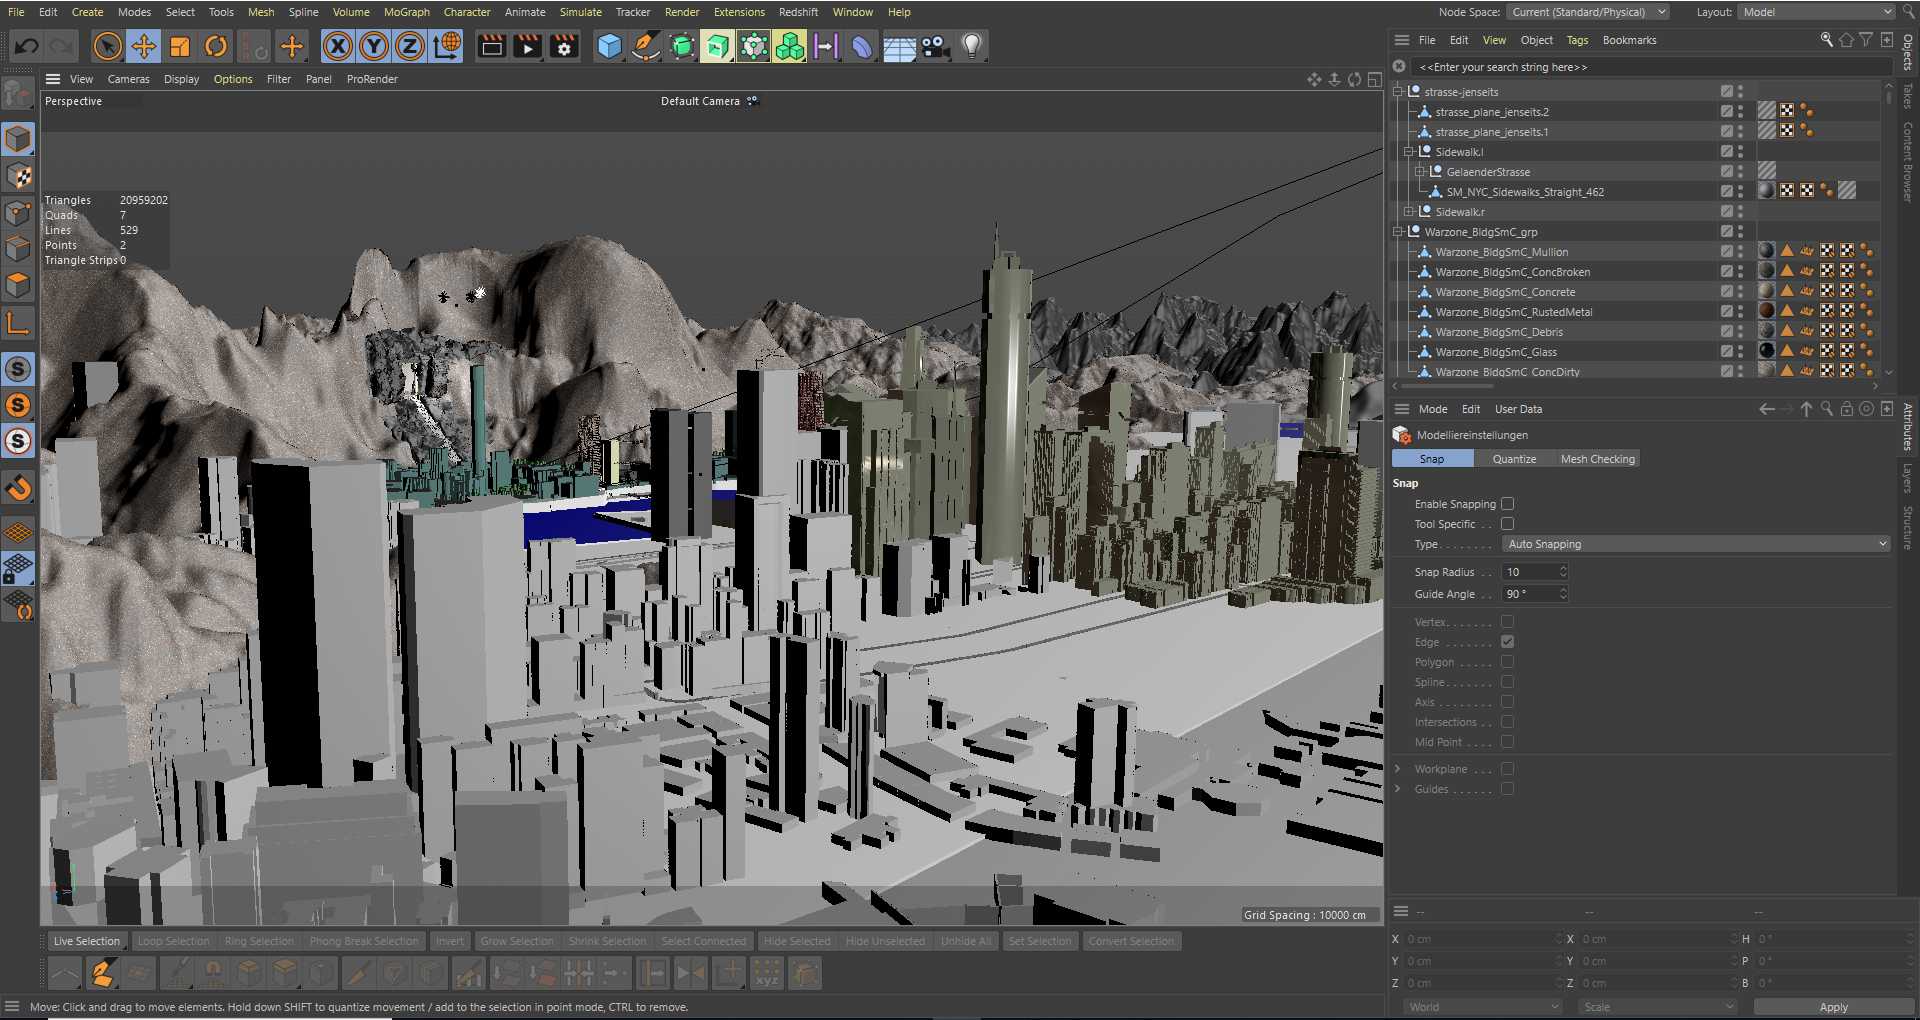Toggle the Z axis lock icon
The height and width of the screenshot is (1020, 1920).
click(x=410, y=46)
